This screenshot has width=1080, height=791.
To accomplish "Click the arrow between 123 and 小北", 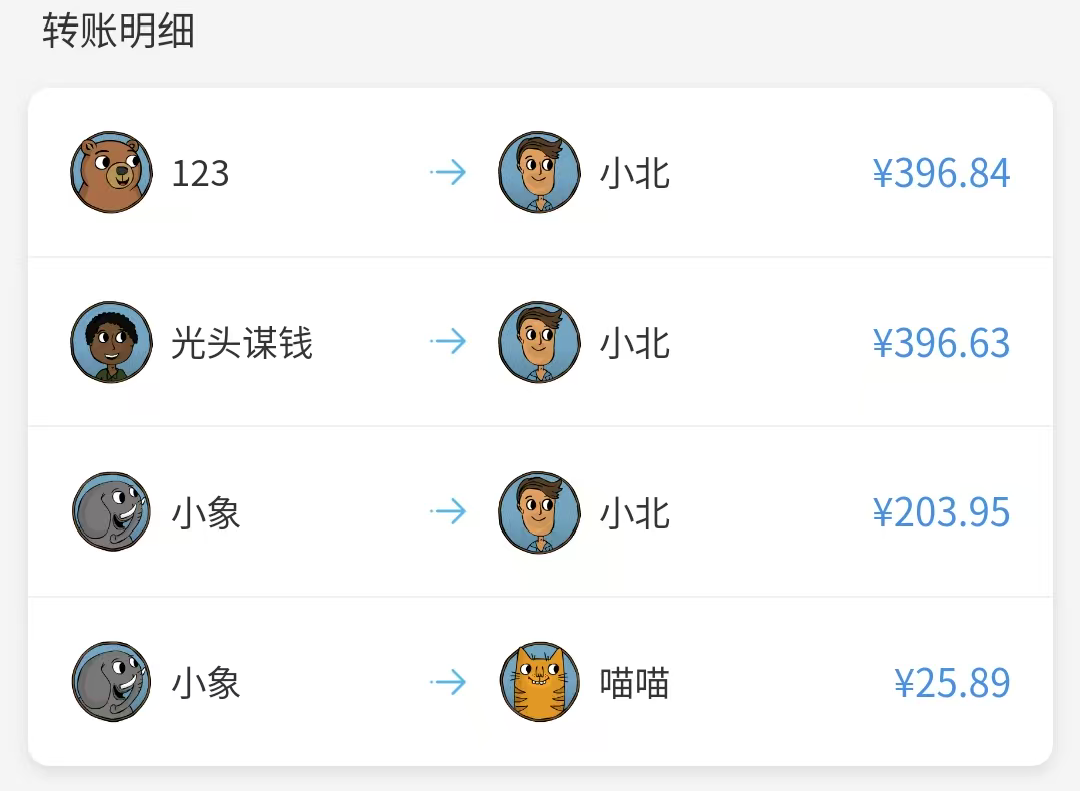I will pos(448,172).
